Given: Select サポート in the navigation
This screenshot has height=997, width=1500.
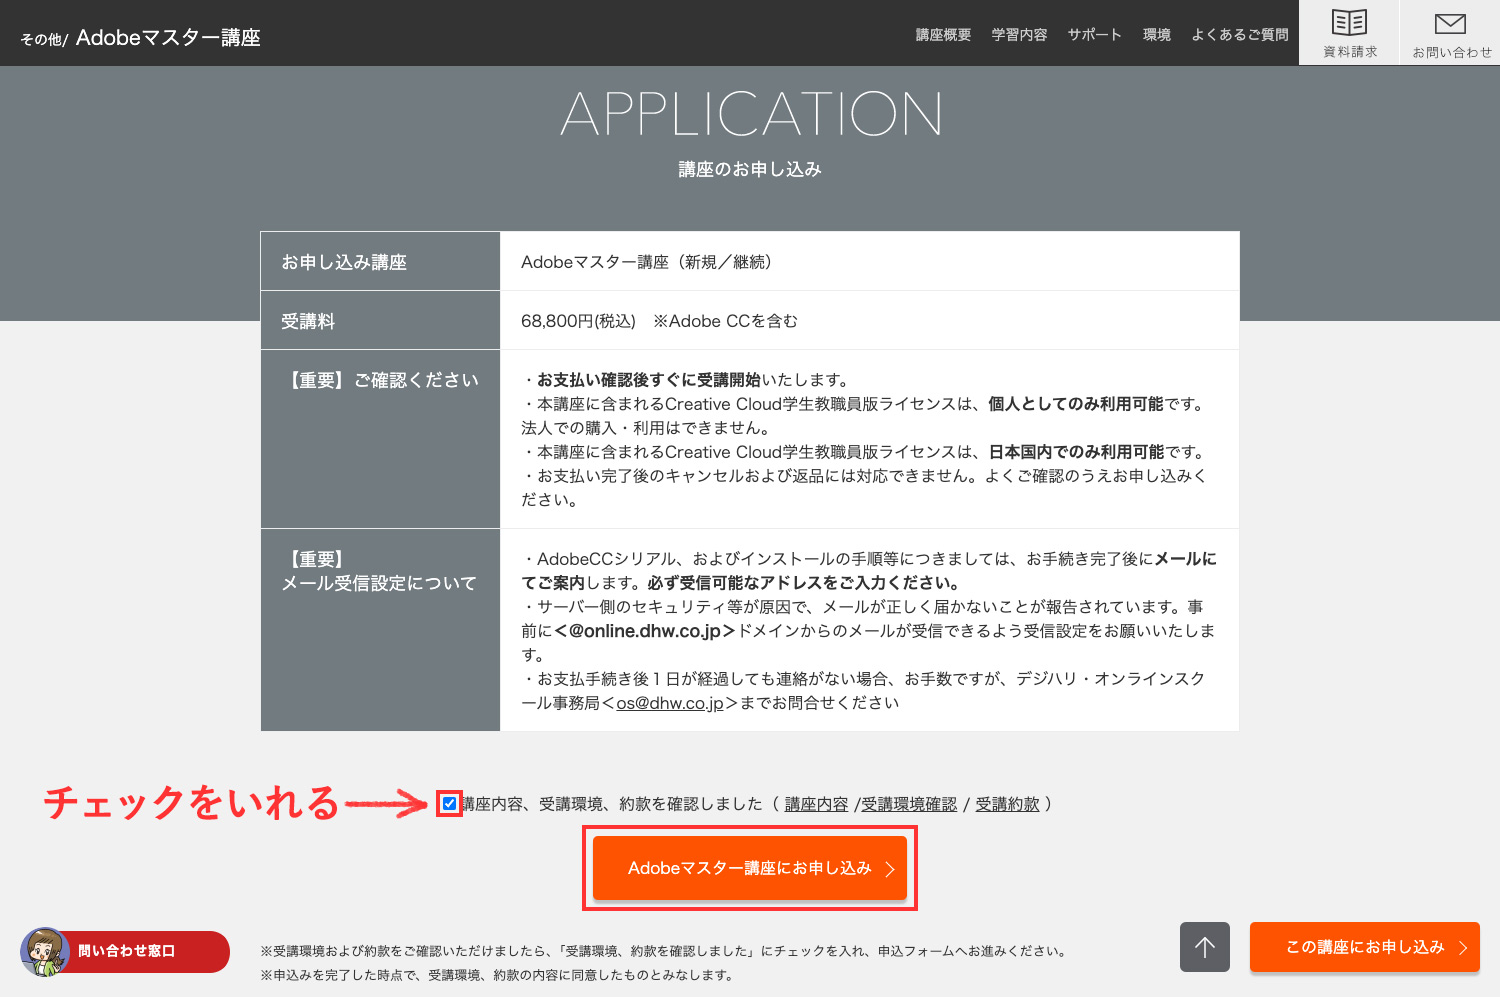Looking at the screenshot, I should click(1094, 35).
